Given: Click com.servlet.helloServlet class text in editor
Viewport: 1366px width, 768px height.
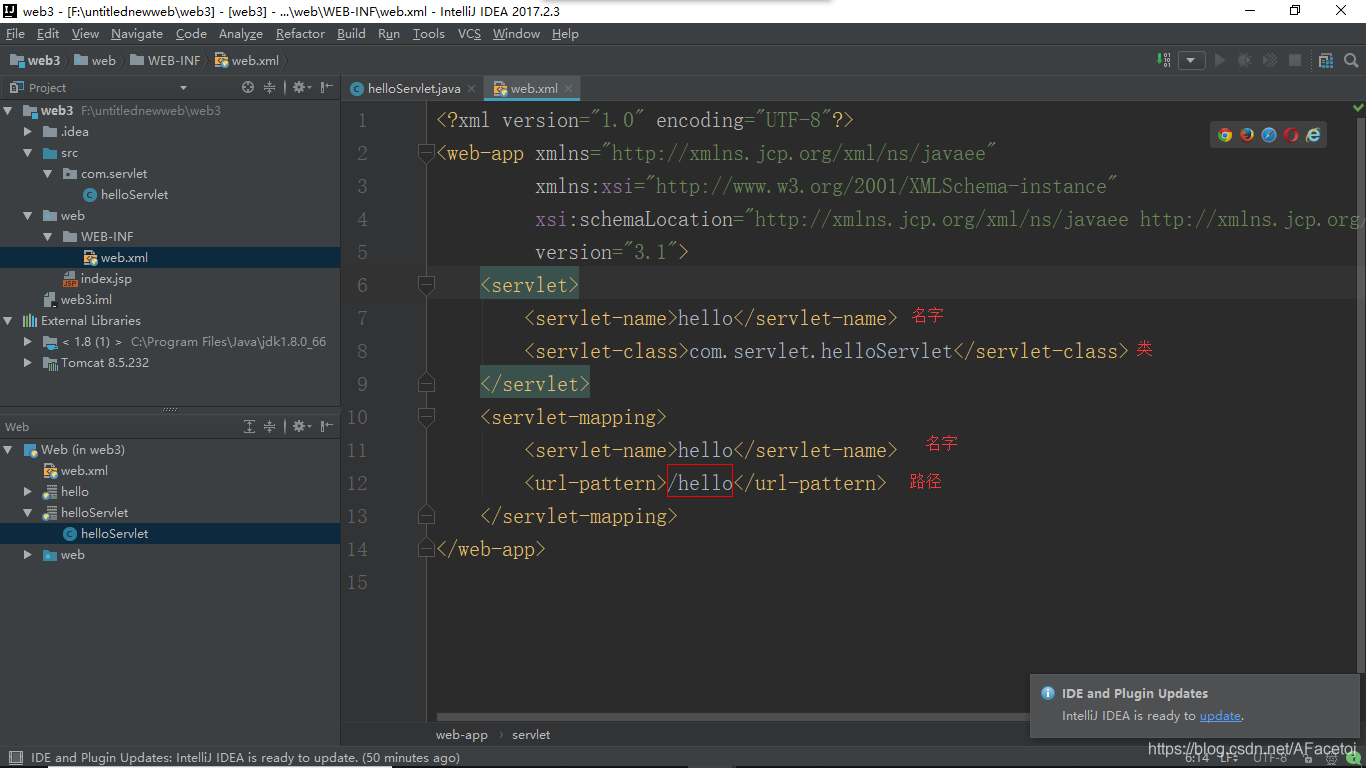Looking at the screenshot, I should [821, 351].
